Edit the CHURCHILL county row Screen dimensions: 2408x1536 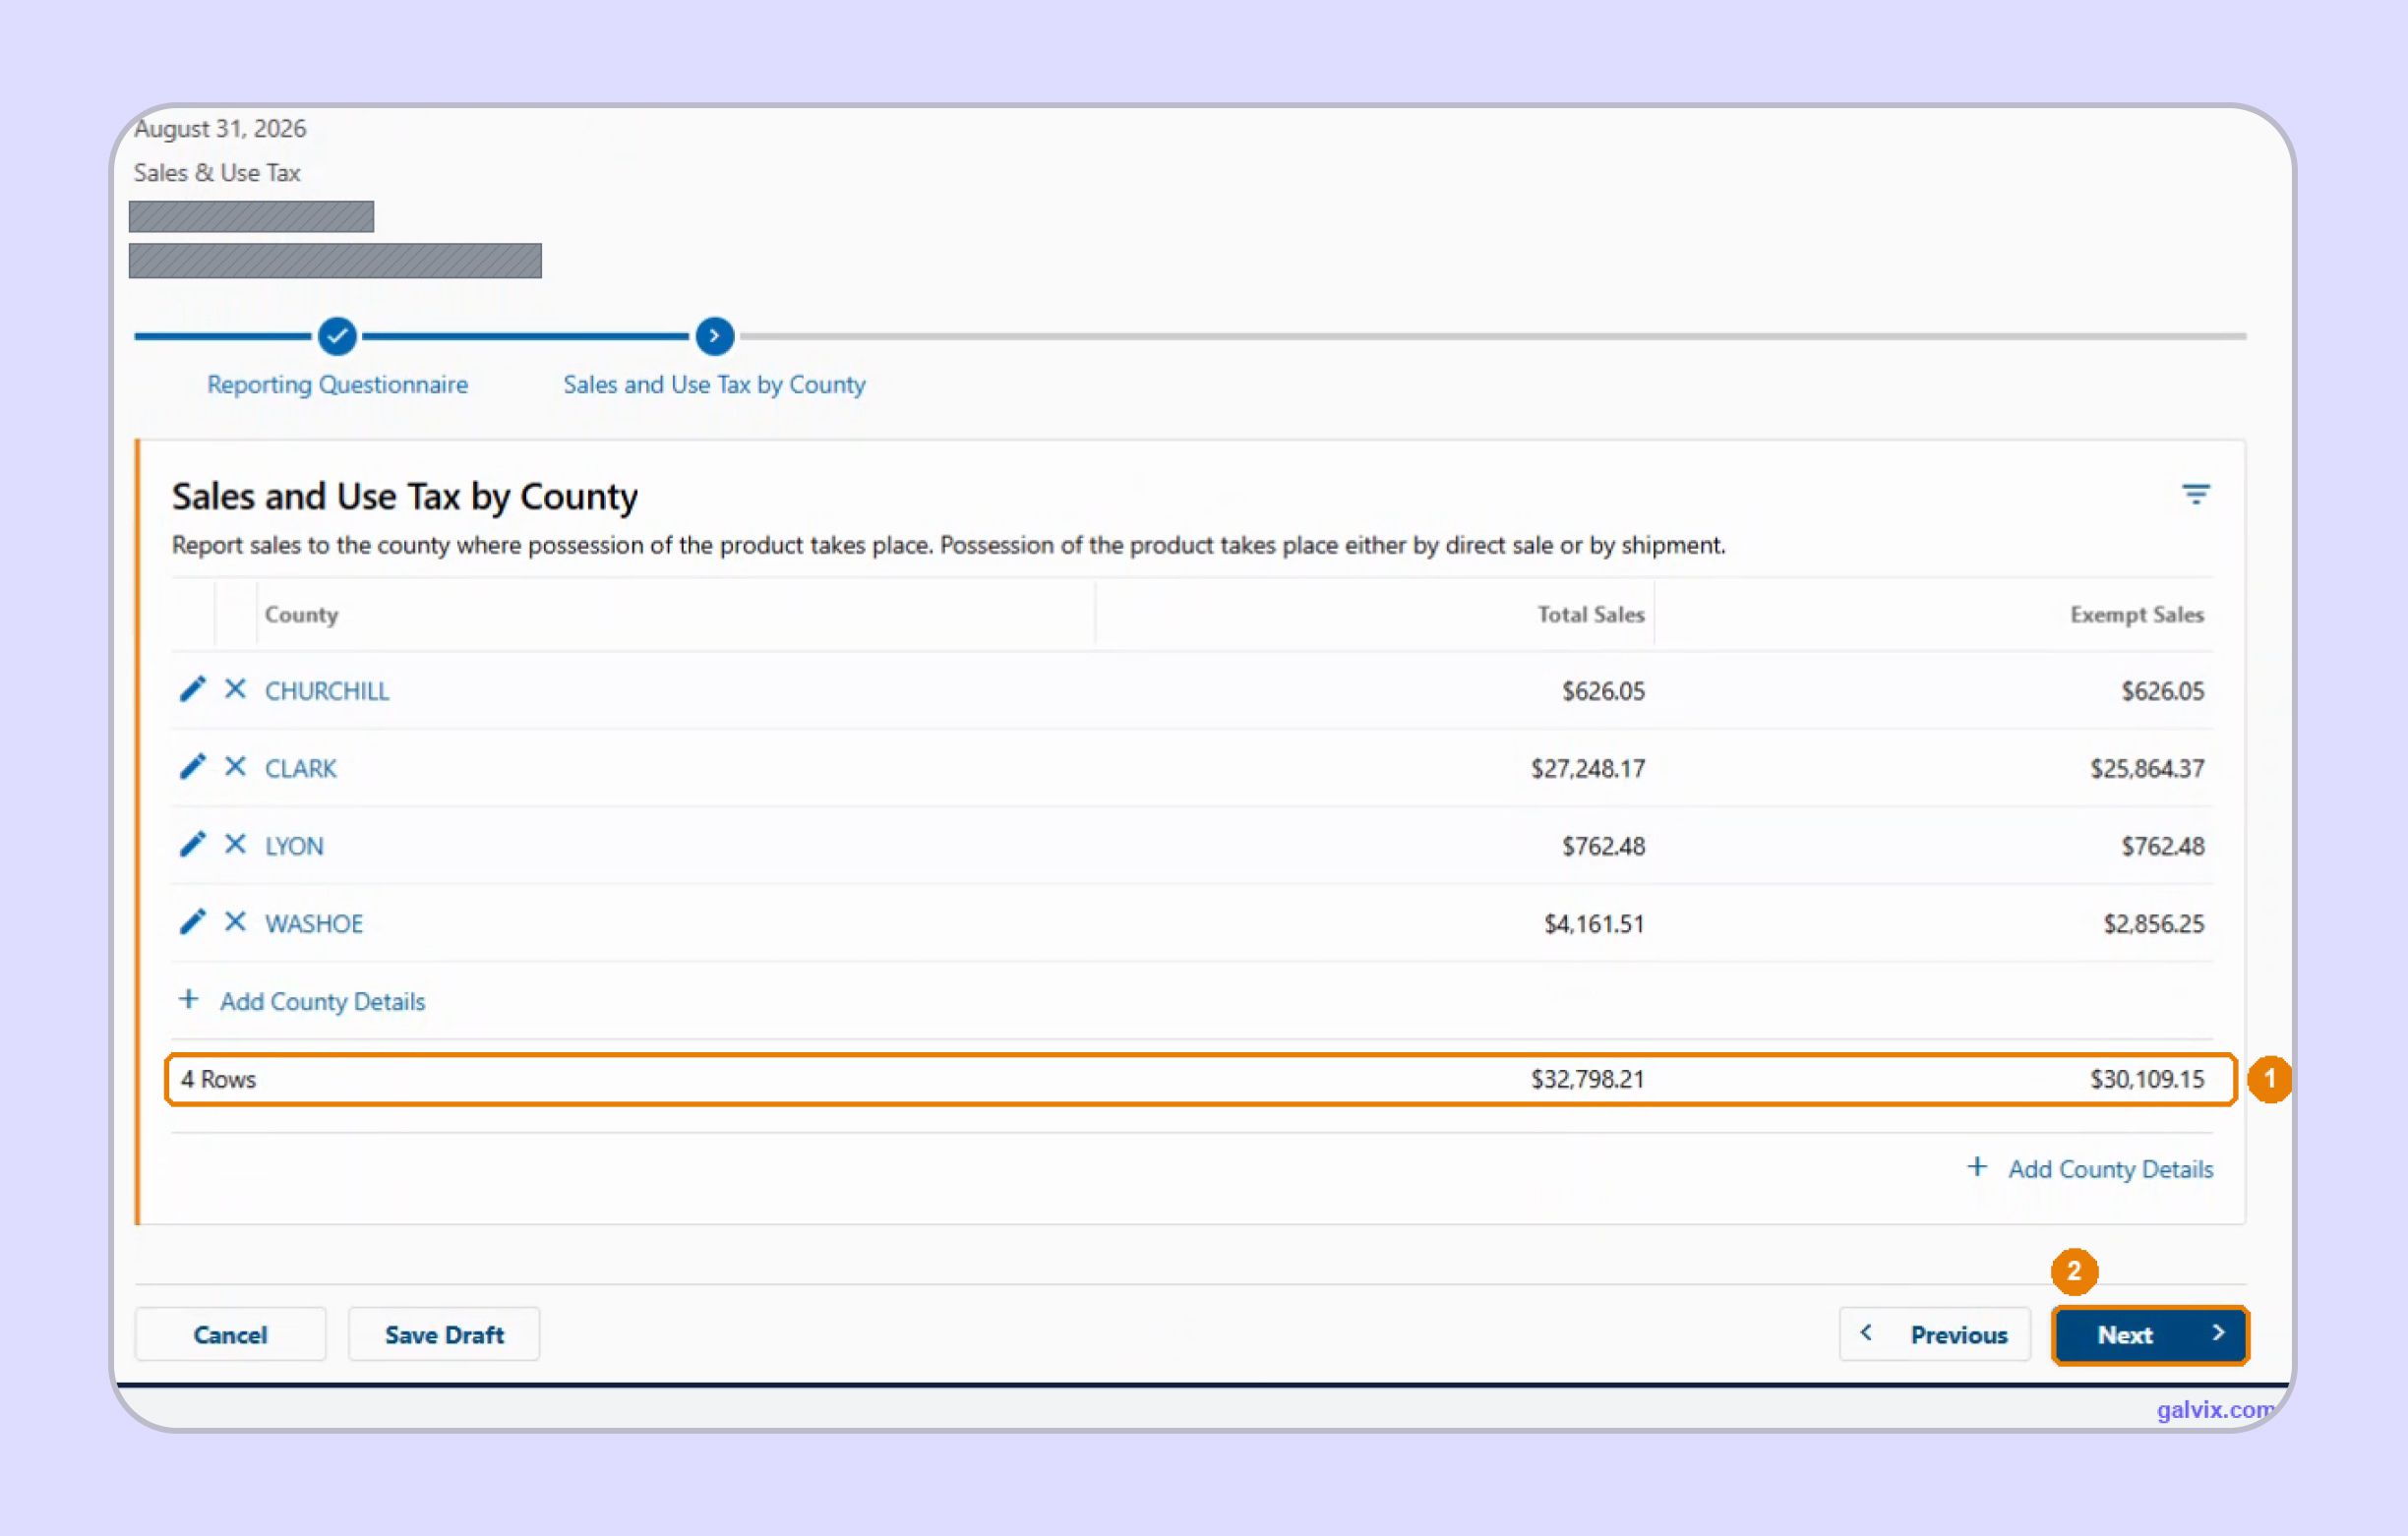click(192, 689)
